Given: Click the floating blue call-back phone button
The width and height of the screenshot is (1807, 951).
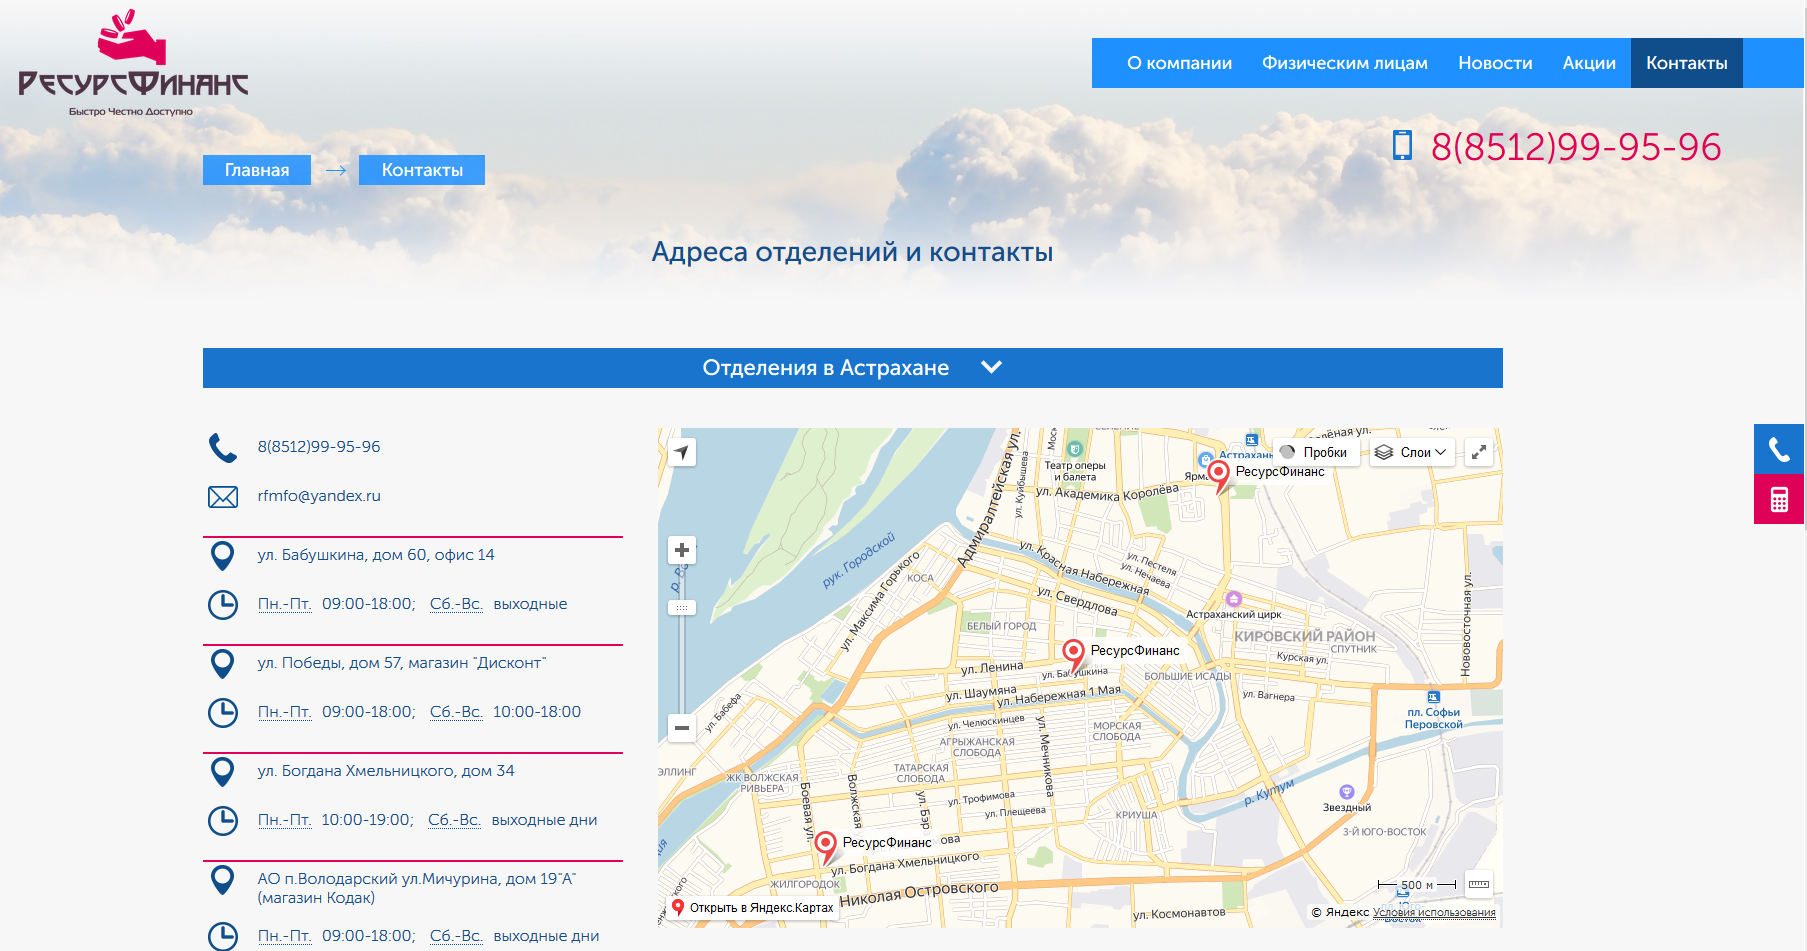Looking at the screenshot, I should pyautogui.click(x=1779, y=449).
